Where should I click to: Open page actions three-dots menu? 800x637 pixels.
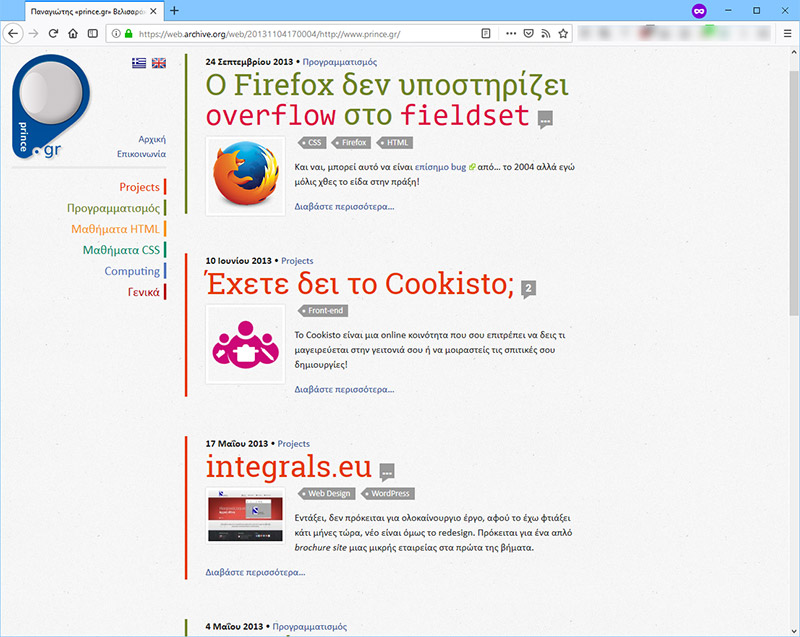pos(510,33)
